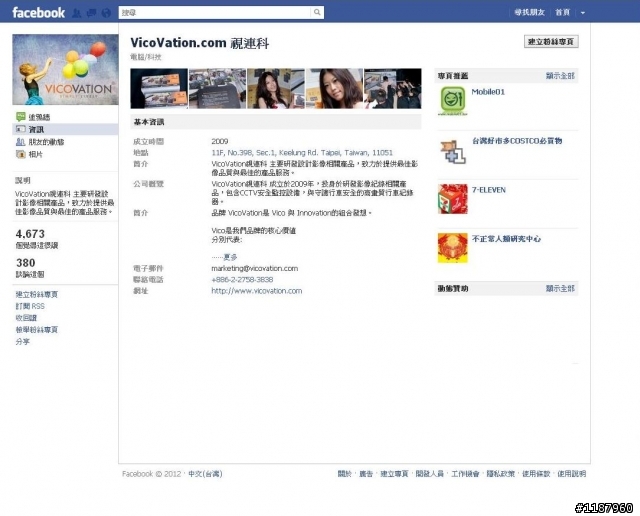The image size is (640, 516).
Task: Click 顯示全部 next to 專頁推薦
Action: pyautogui.click(x=560, y=76)
